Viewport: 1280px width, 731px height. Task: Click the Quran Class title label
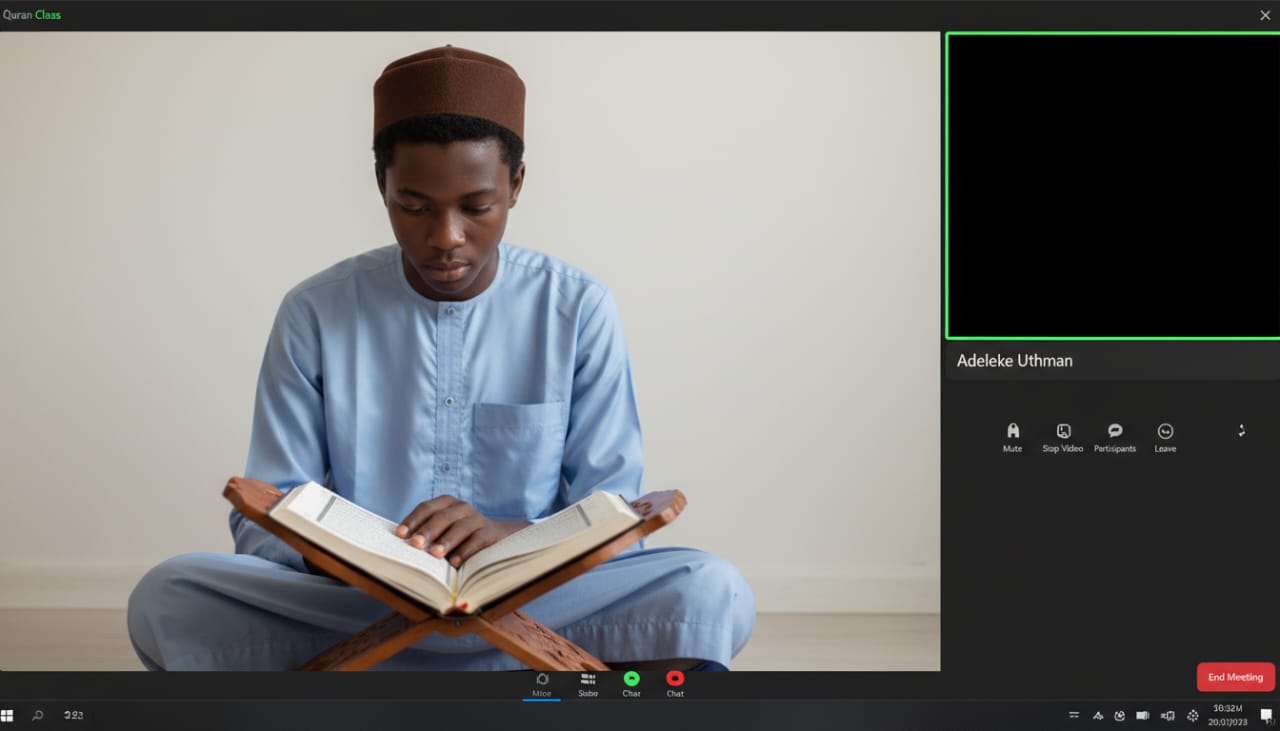coord(33,15)
